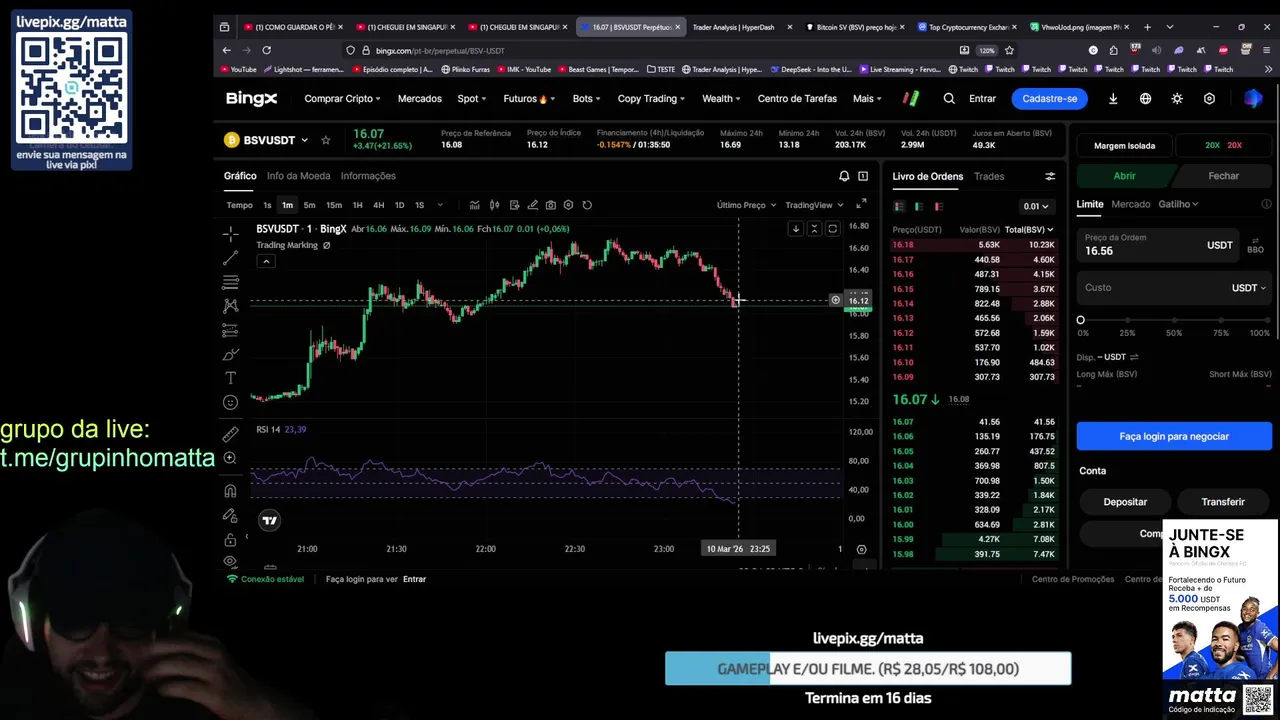Click Faça login para negociar button
The height and width of the screenshot is (720, 1280).
click(1174, 436)
